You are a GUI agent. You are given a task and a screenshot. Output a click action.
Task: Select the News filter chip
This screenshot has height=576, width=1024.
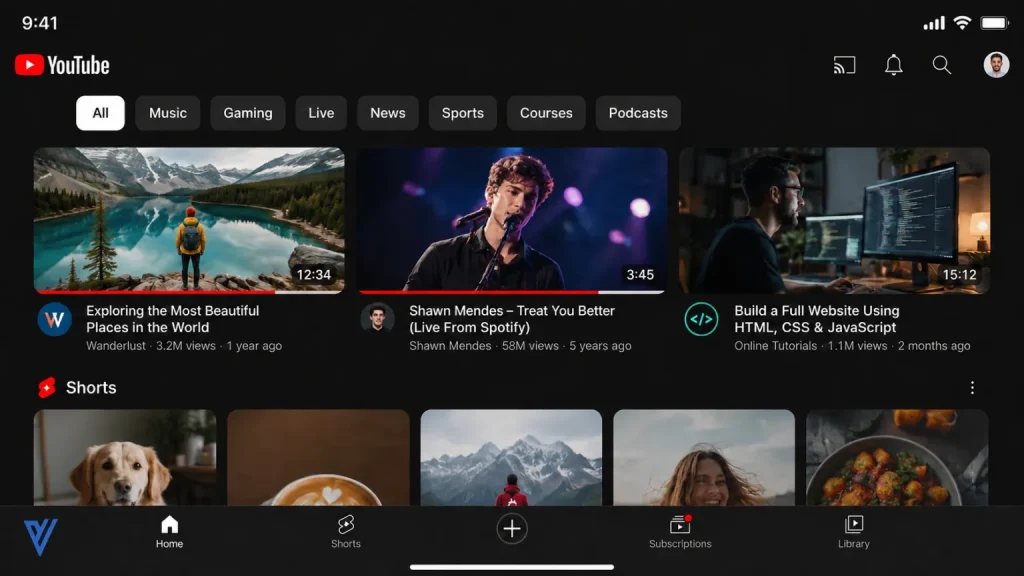coord(388,113)
